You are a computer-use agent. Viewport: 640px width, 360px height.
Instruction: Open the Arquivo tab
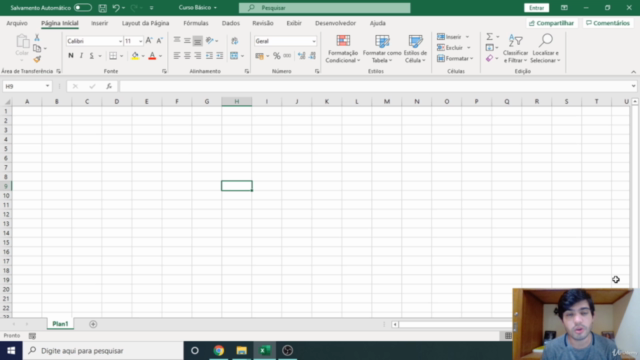17,23
